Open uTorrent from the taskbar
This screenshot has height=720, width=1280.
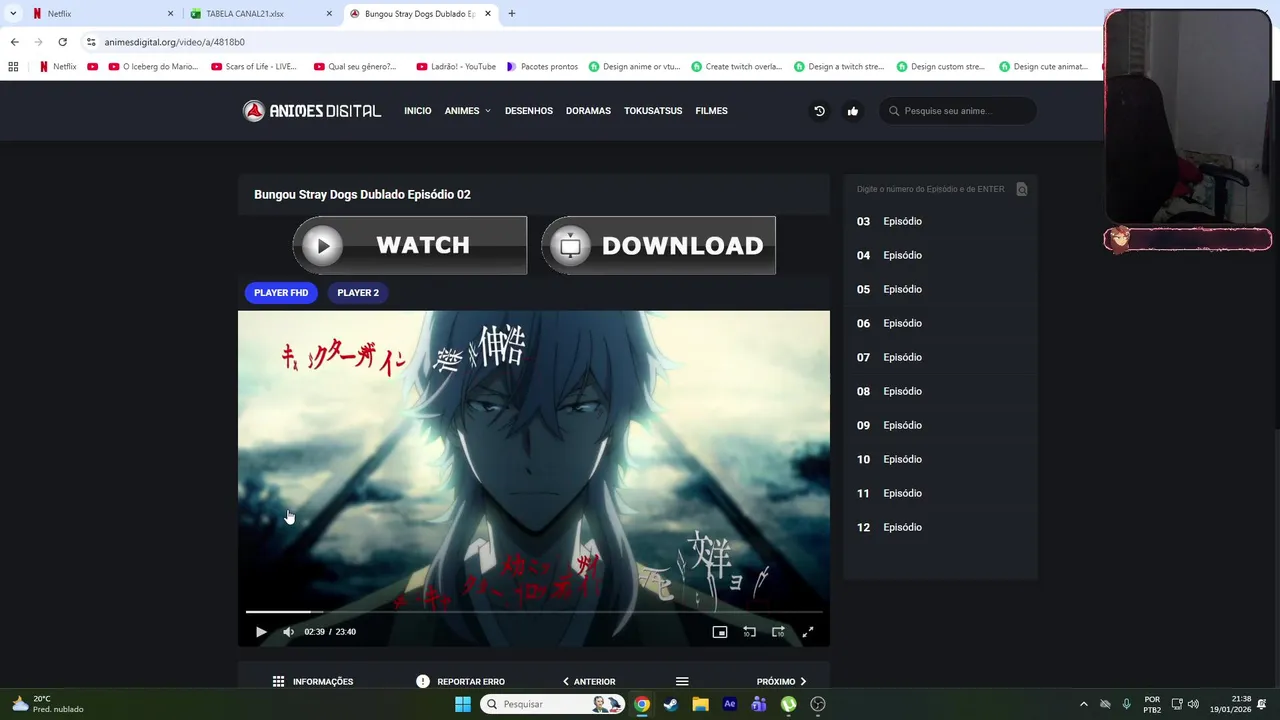click(789, 704)
